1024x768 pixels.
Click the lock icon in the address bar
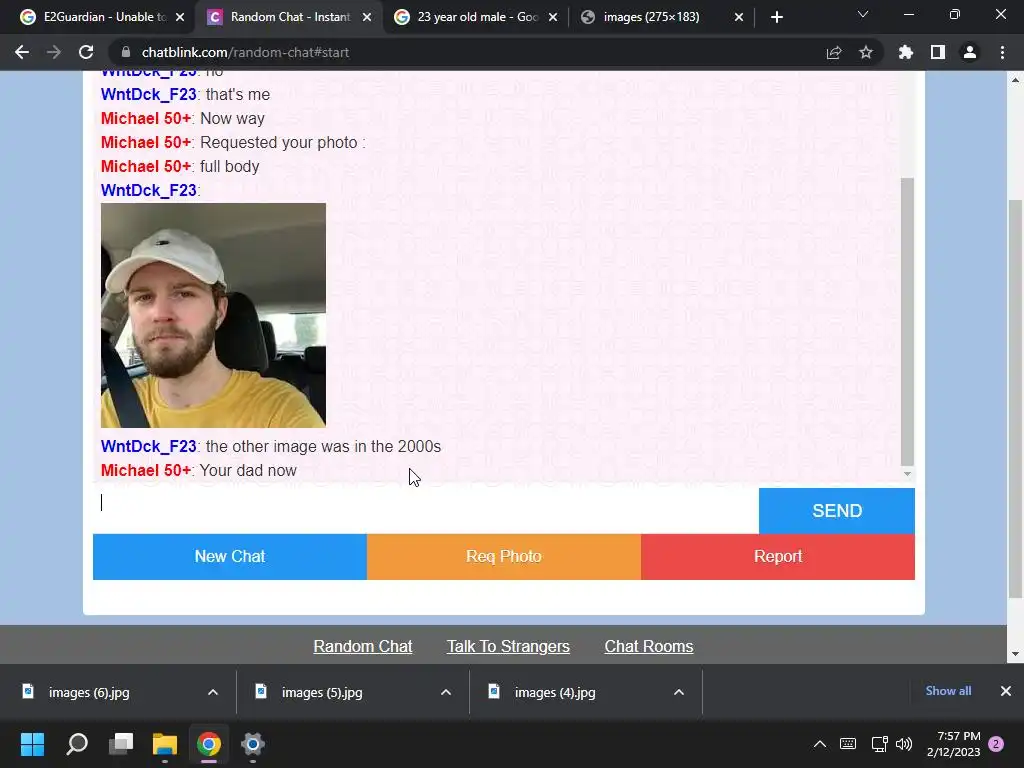pos(126,52)
